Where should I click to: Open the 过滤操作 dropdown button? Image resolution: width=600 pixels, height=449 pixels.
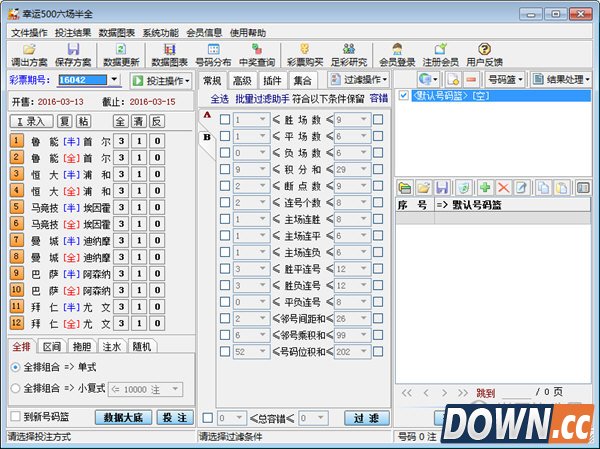point(358,80)
